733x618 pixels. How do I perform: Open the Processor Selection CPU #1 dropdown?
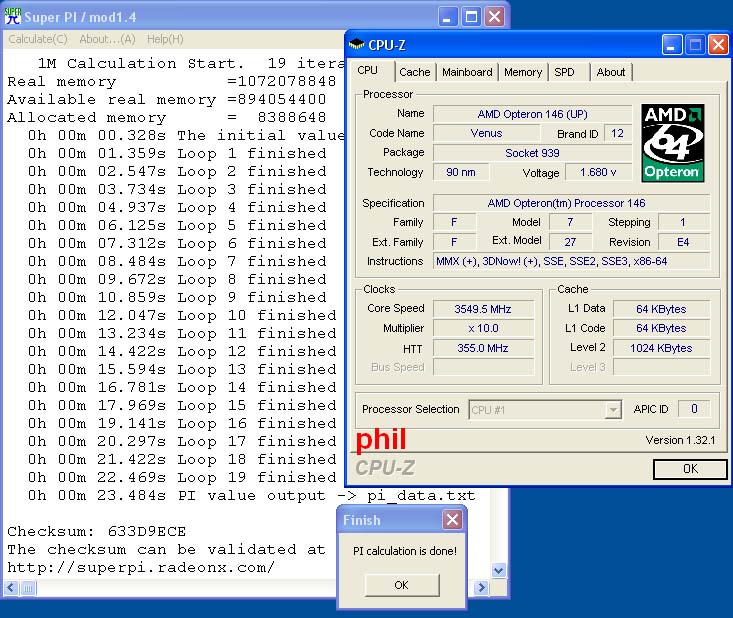pos(545,410)
